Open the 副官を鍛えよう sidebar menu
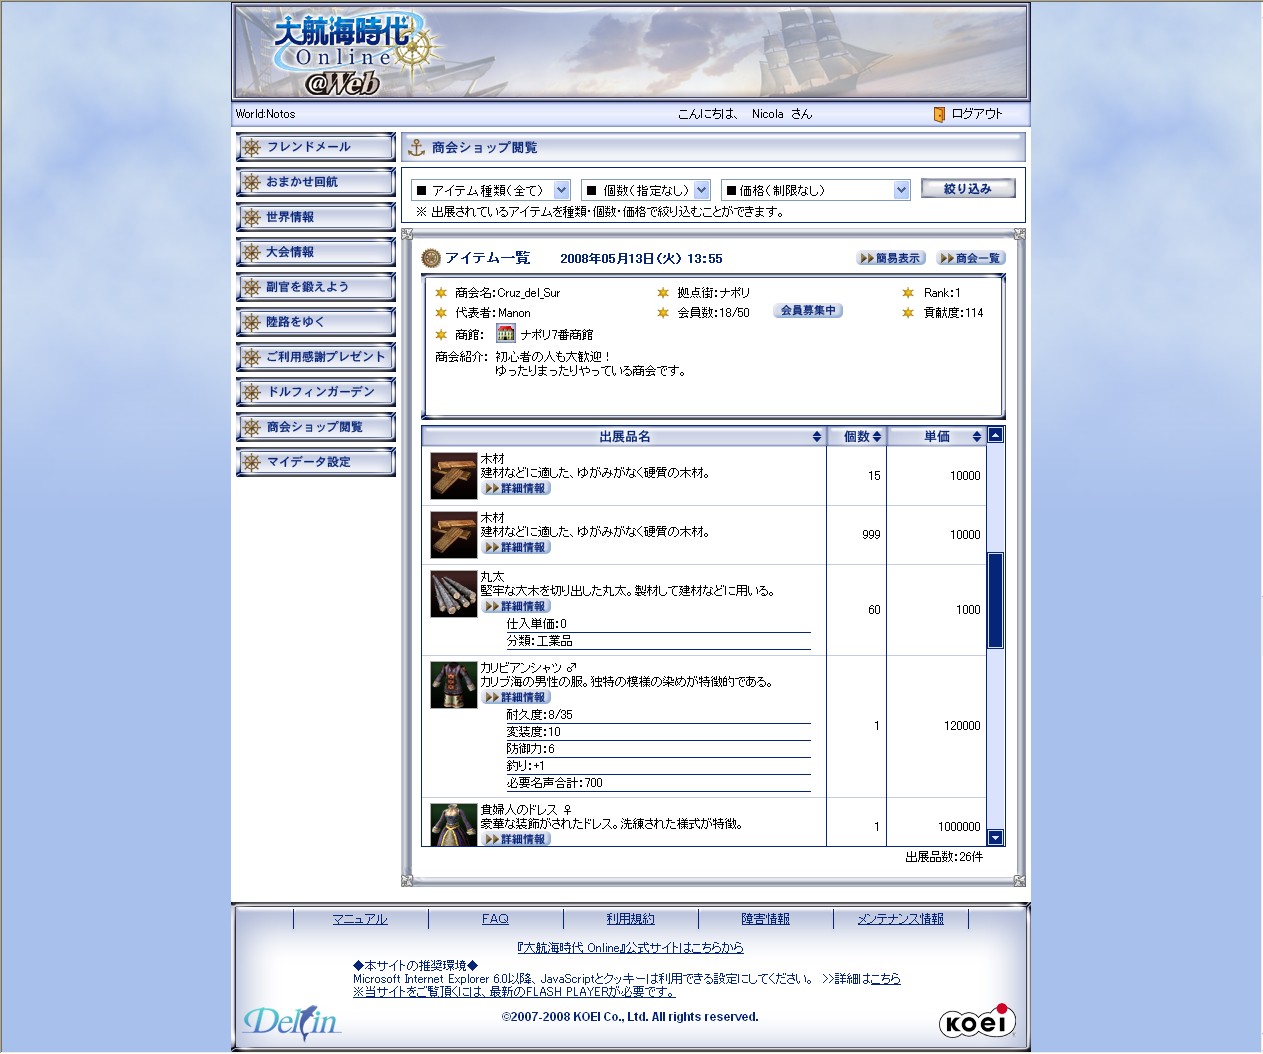The image size is (1263, 1054). 316,287
